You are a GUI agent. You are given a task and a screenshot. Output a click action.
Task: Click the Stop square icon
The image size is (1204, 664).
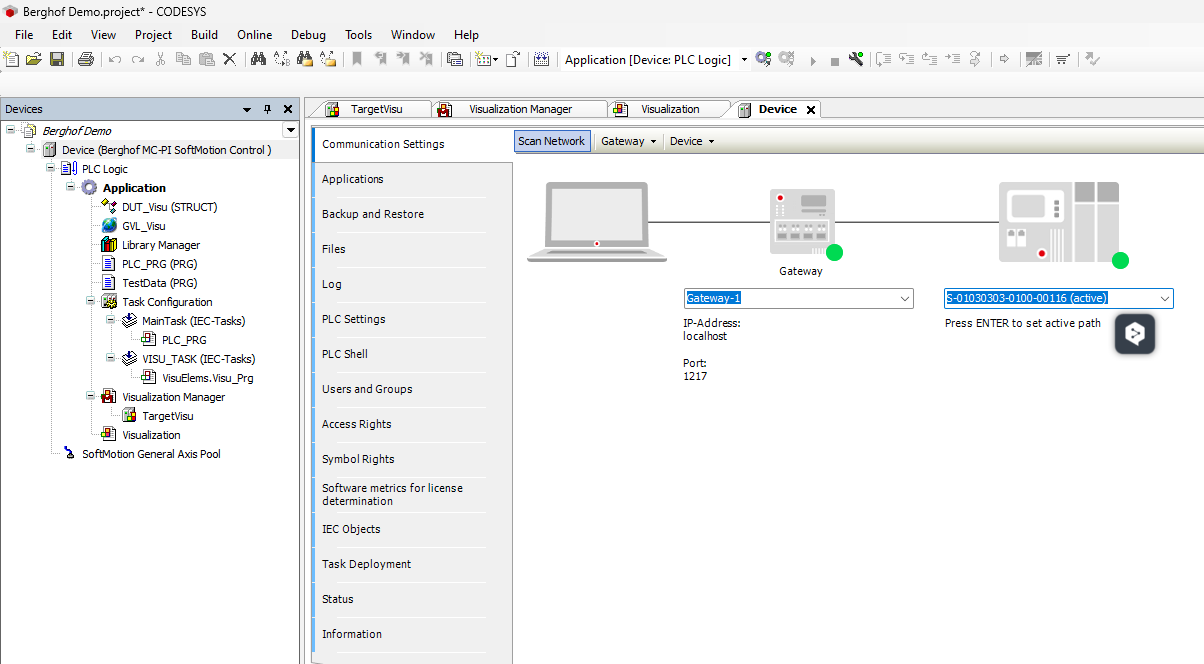pos(834,60)
